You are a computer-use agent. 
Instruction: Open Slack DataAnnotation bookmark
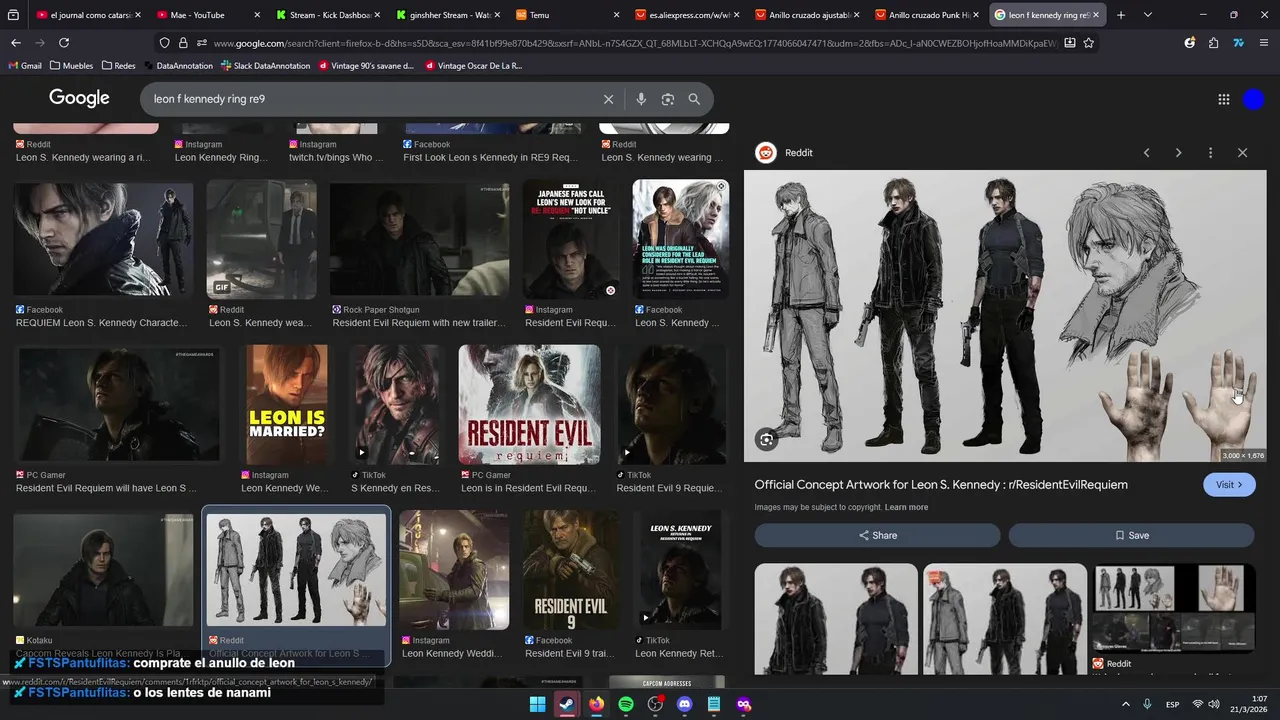click(x=265, y=66)
